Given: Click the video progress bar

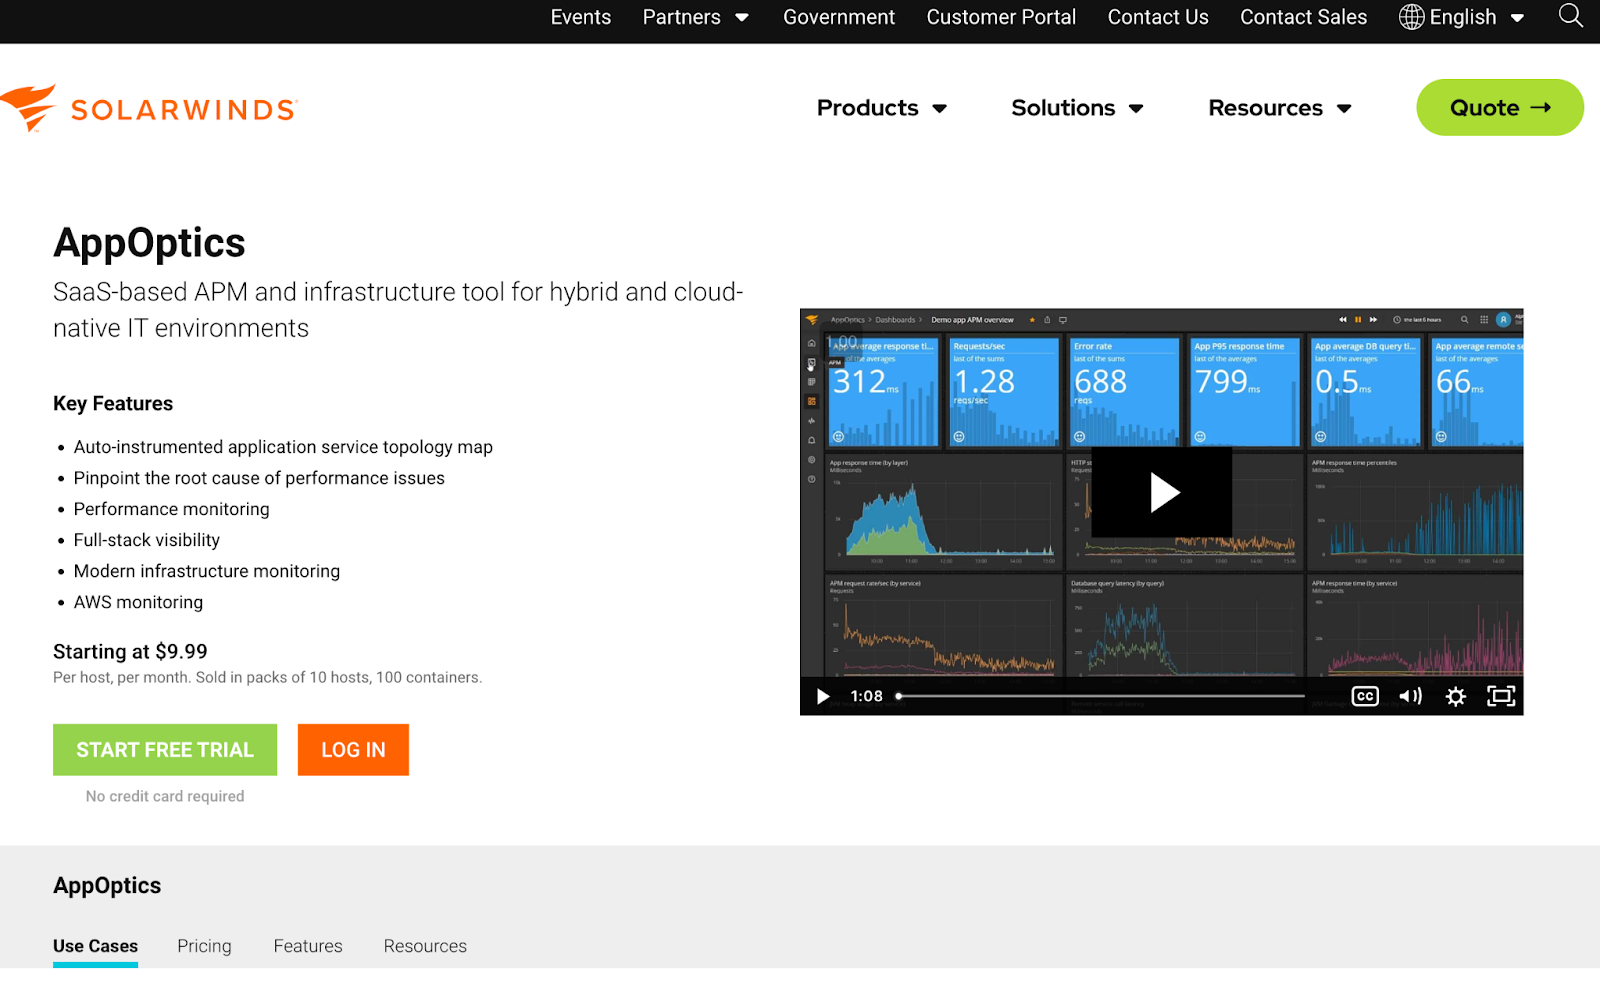Looking at the screenshot, I should 1101,696.
